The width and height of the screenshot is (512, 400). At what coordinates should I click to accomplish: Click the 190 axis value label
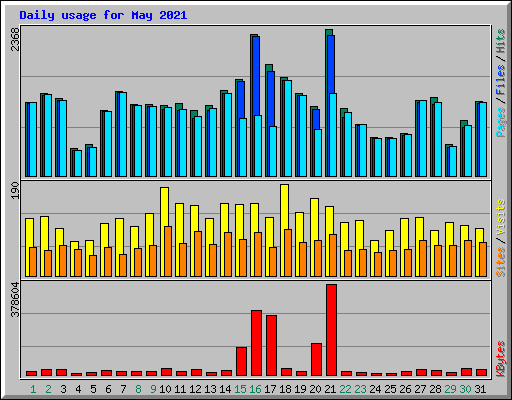pyautogui.click(x=15, y=190)
